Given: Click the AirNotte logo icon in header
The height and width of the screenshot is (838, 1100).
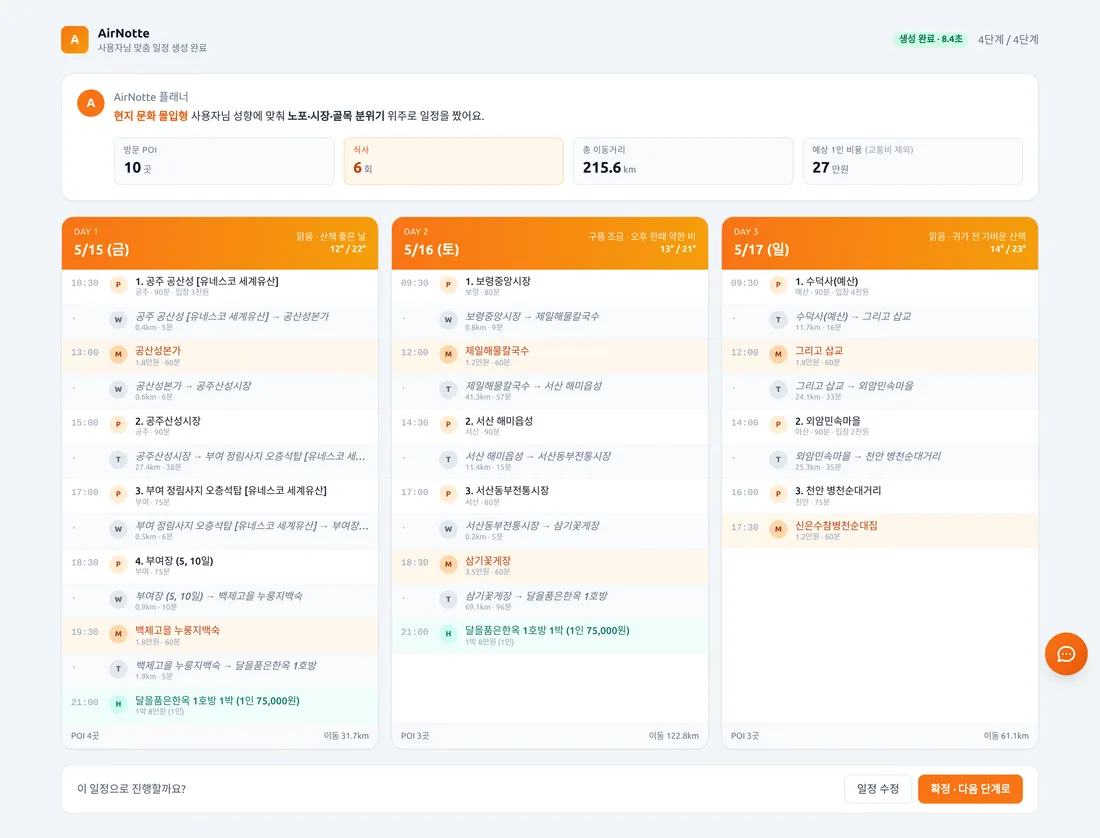Looking at the screenshot, I should (75, 40).
